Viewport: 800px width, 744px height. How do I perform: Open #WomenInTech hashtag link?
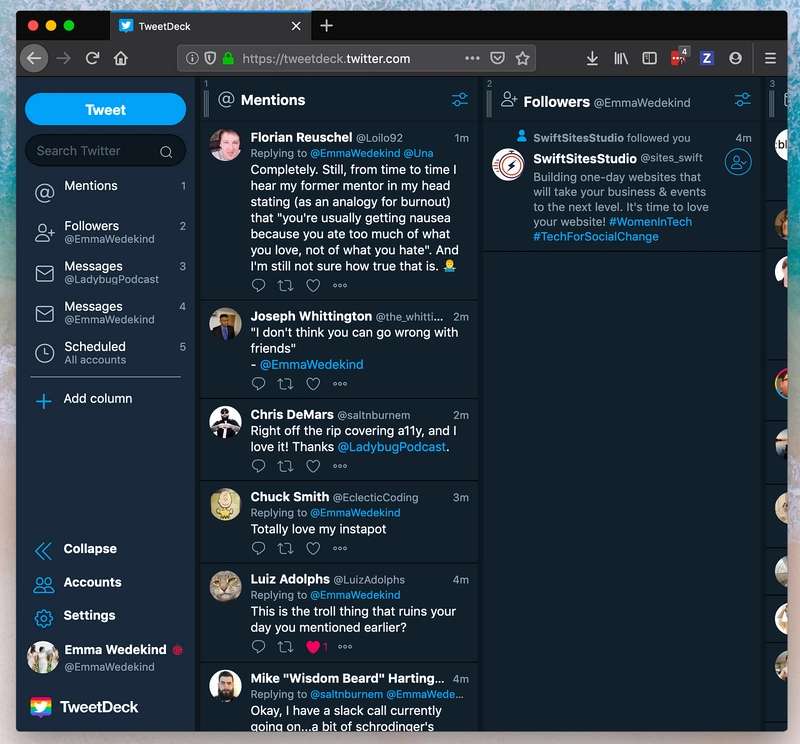pyautogui.click(x=651, y=222)
